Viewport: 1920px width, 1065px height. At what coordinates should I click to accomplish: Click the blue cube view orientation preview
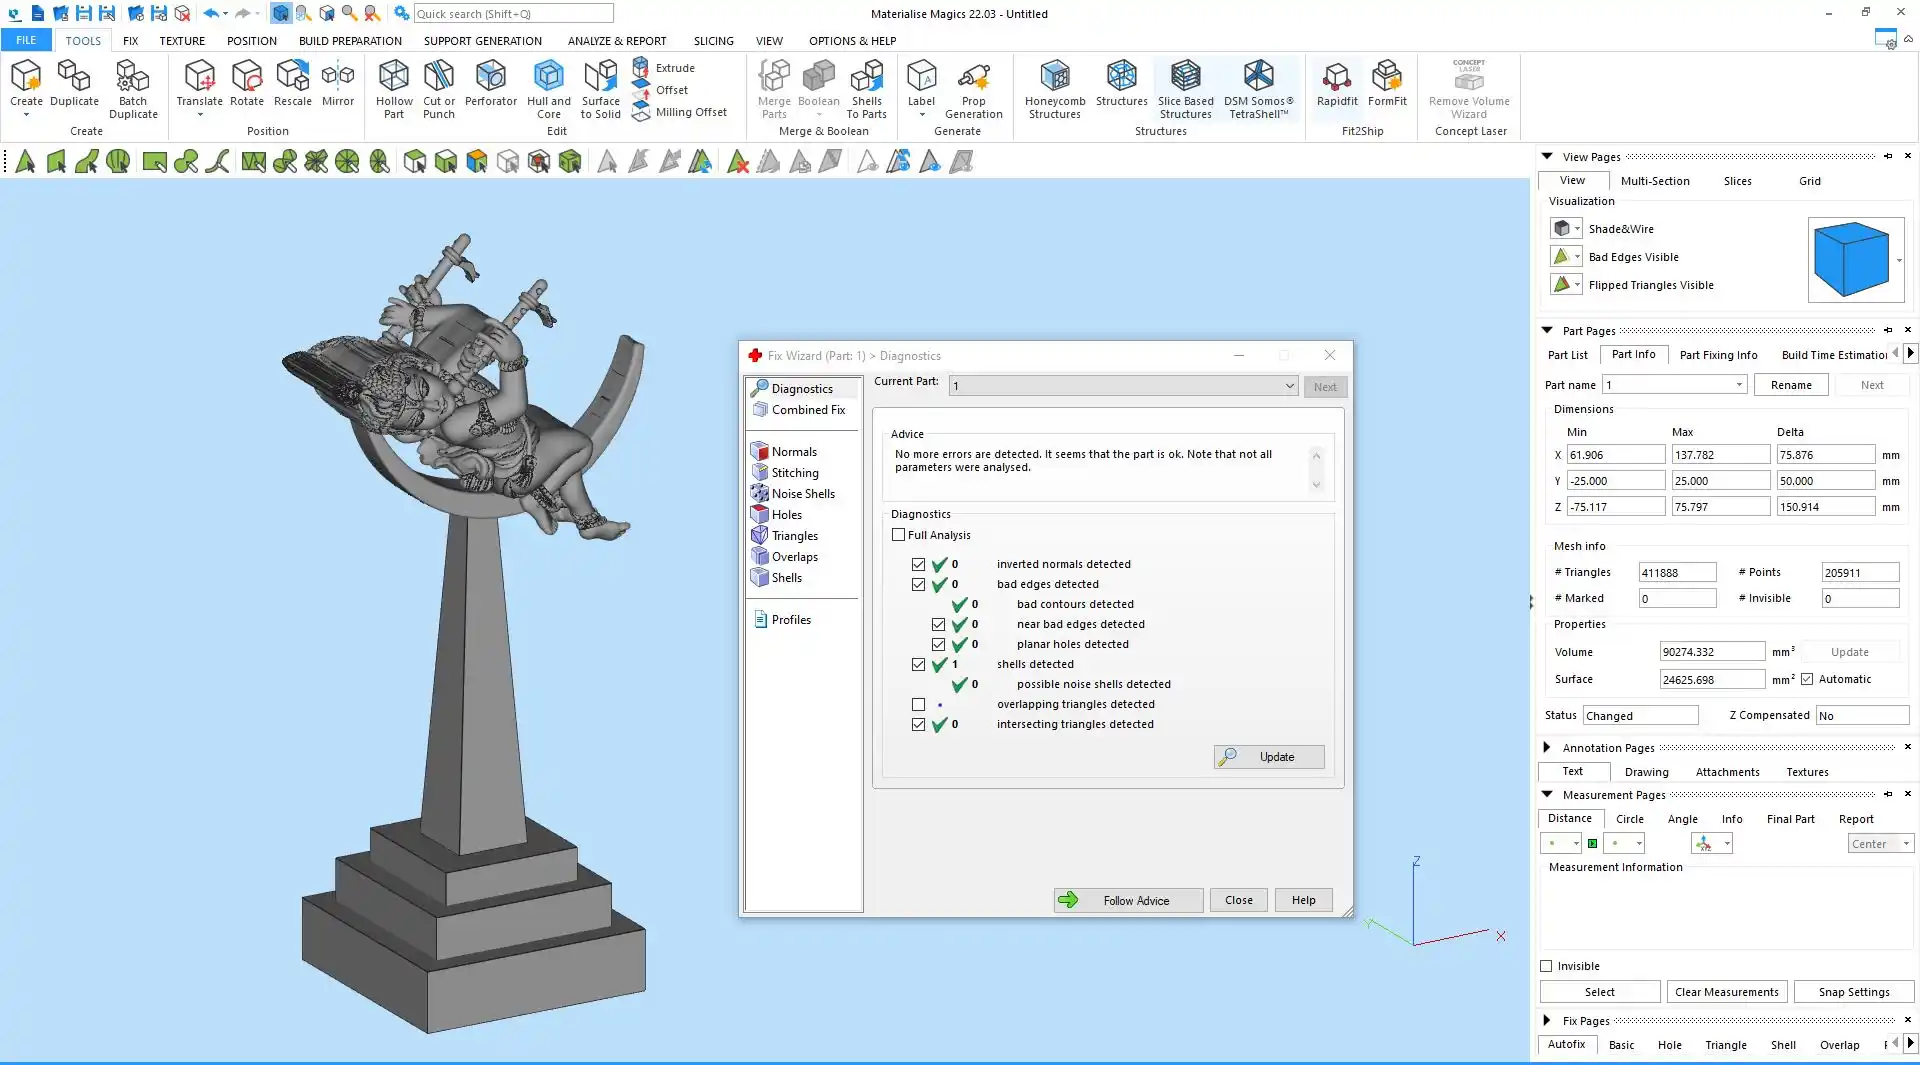pos(1850,259)
